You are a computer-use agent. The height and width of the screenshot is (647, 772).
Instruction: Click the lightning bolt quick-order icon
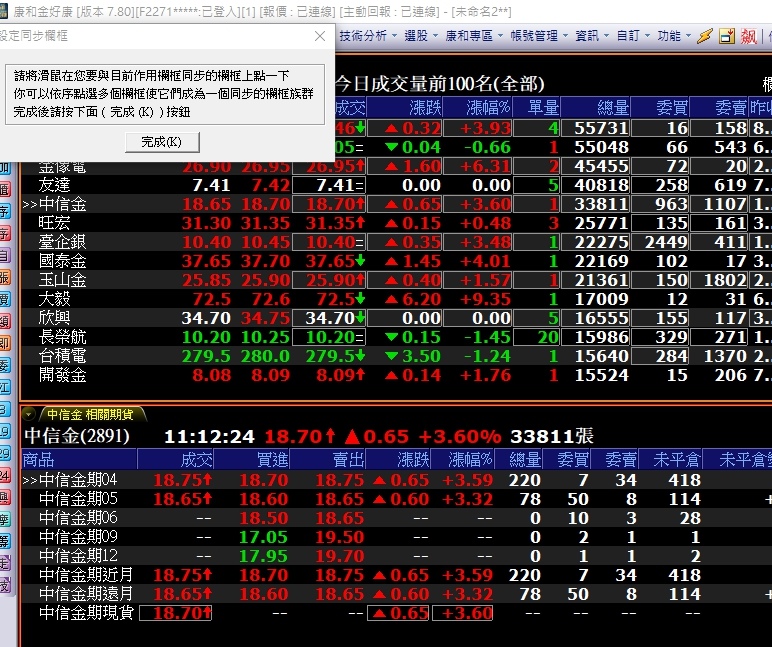click(x=705, y=36)
